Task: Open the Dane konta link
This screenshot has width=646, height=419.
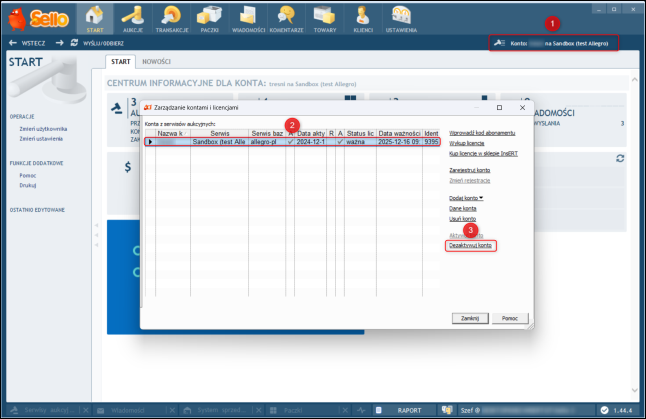Action: coord(463,208)
